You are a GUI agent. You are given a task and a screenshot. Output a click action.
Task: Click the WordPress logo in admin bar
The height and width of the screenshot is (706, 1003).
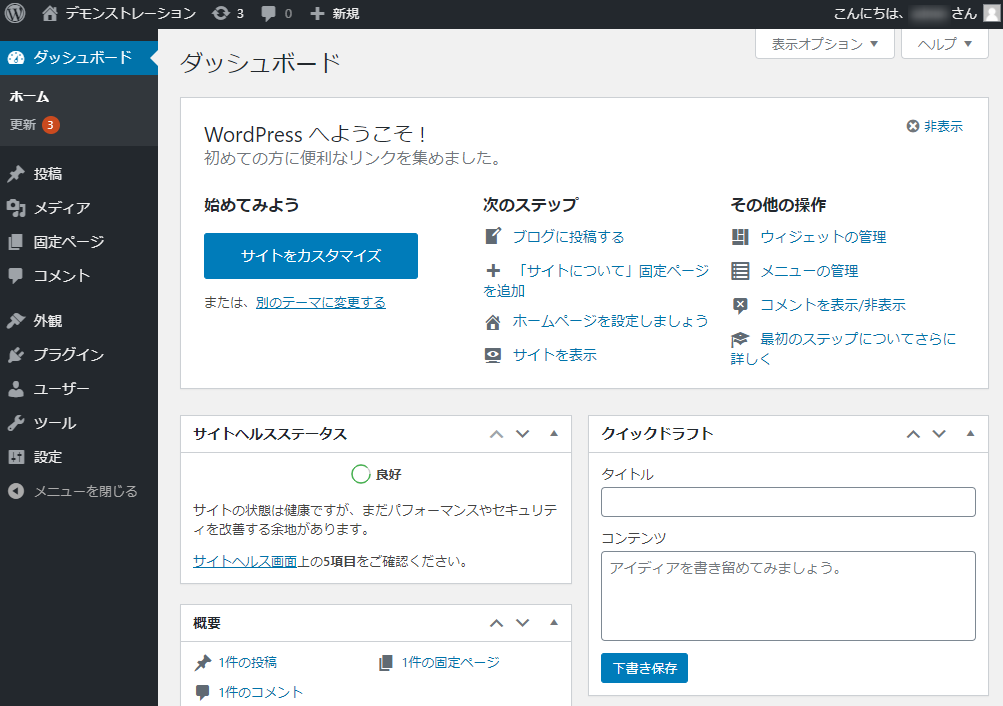click(x=15, y=13)
